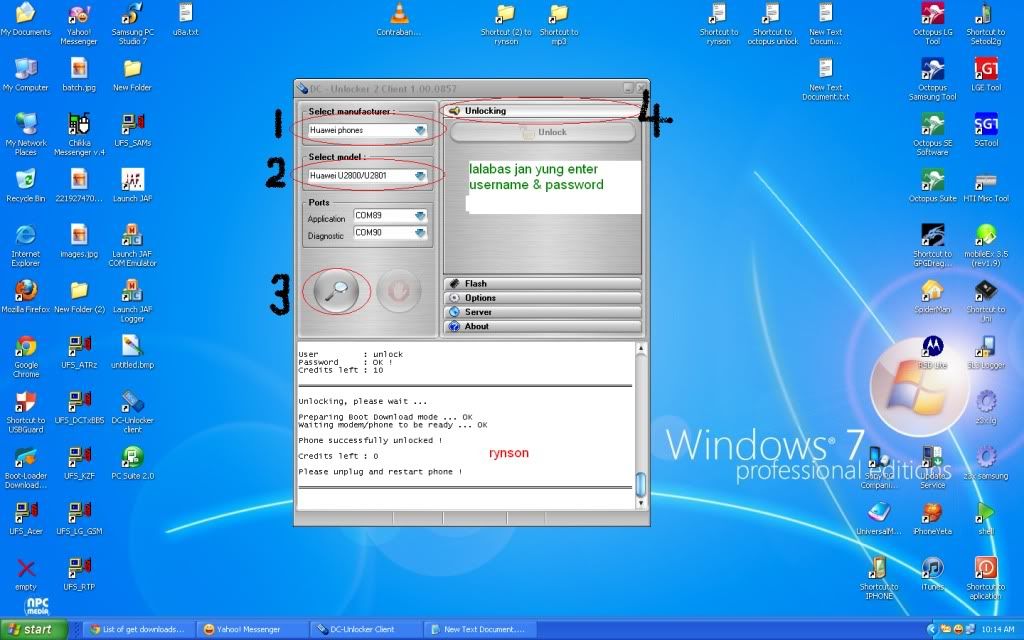Viewport: 1024px width, 640px height.
Task: Select the Samsung PC Studio 7 desktop icon
Action: pyautogui.click(x=133, y=25)
